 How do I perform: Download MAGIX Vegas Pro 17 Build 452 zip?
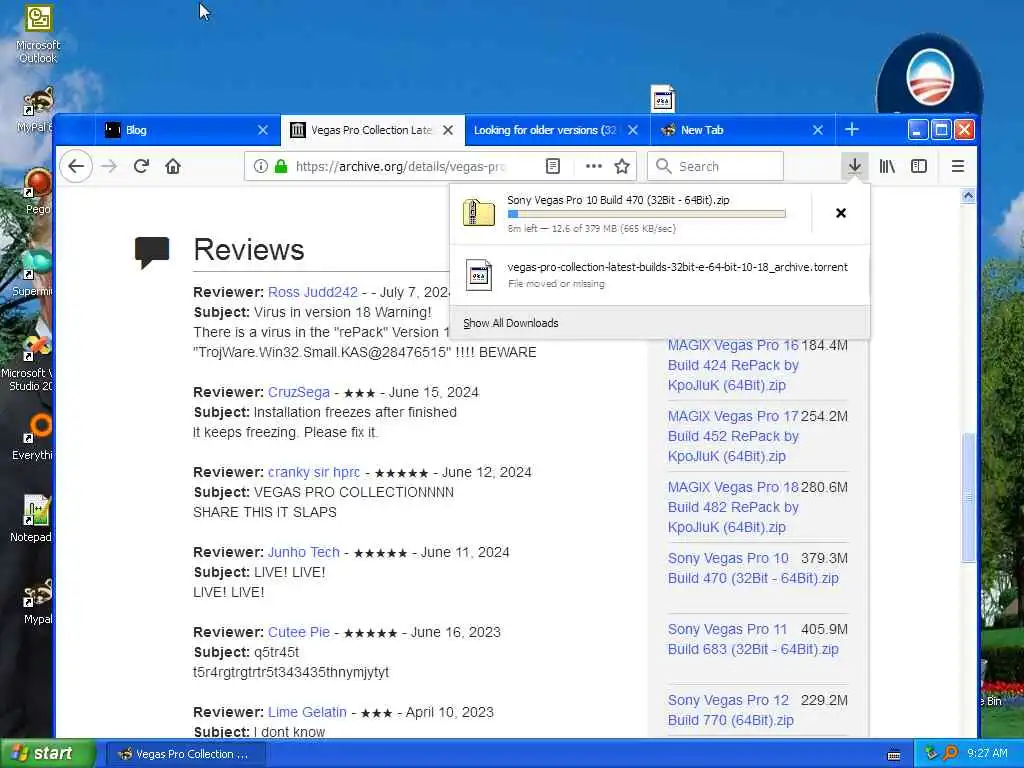tap(733, 436)
